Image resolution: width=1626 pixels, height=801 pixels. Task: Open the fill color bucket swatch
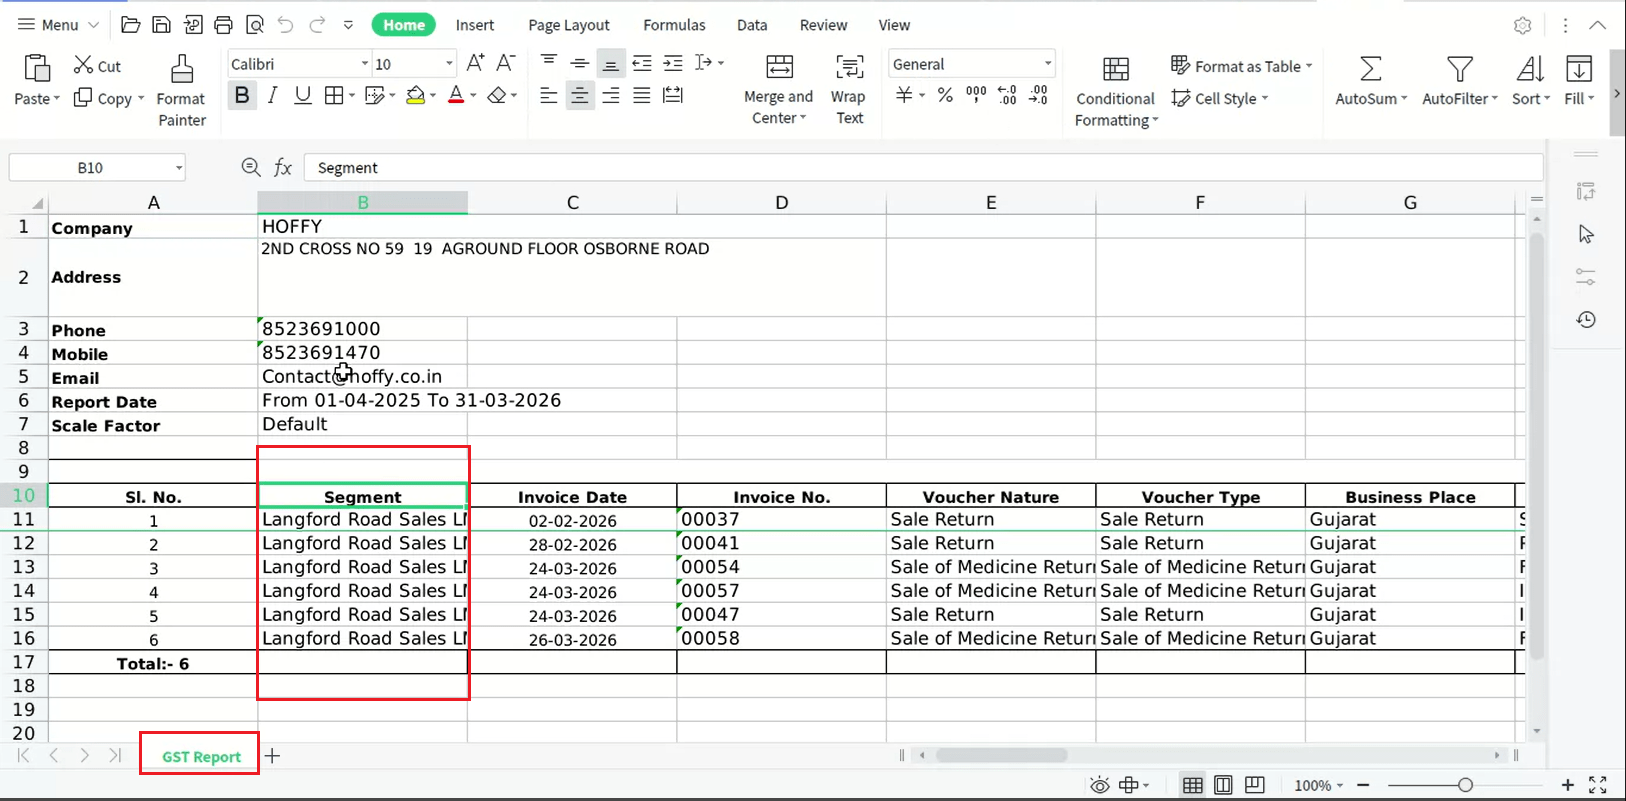pos(416,95)
